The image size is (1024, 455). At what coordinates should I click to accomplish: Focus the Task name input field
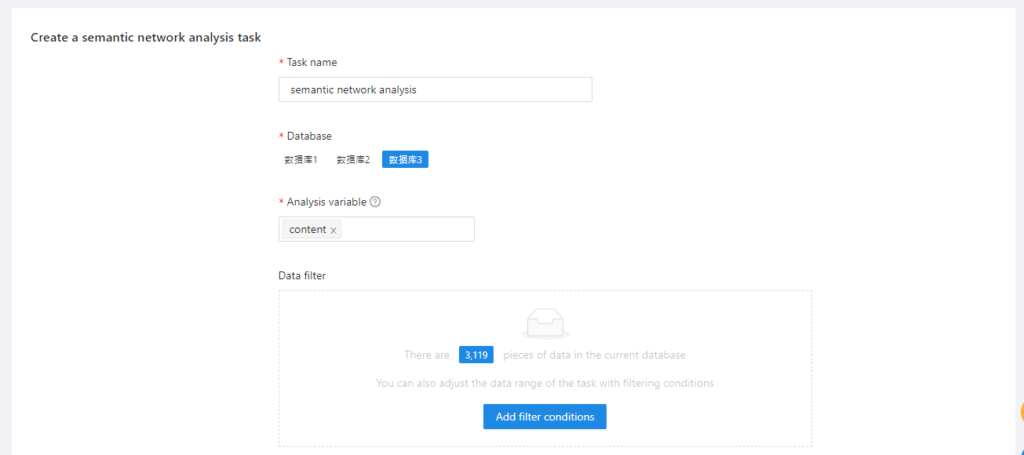pyautogui.click(x=435, y=90)
